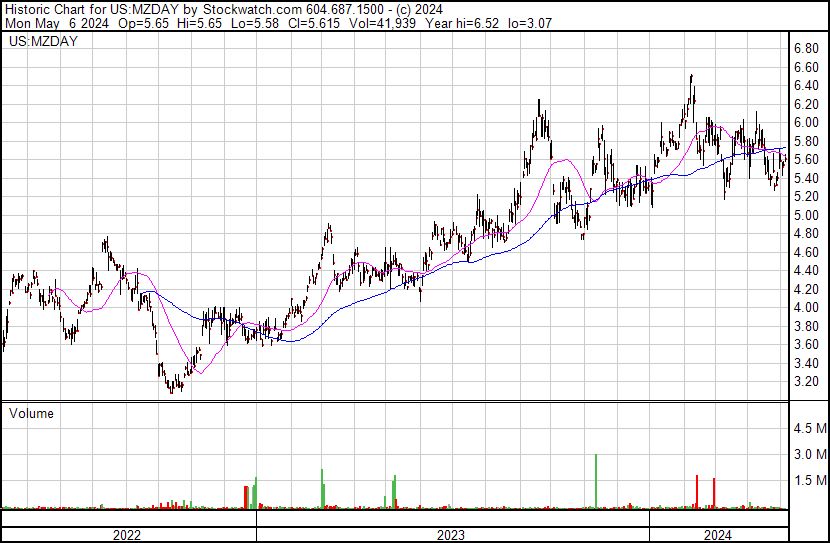Screen dimensions: 830x543
Task: Click the 5.20 price axis label
Action: coord(807,196)
